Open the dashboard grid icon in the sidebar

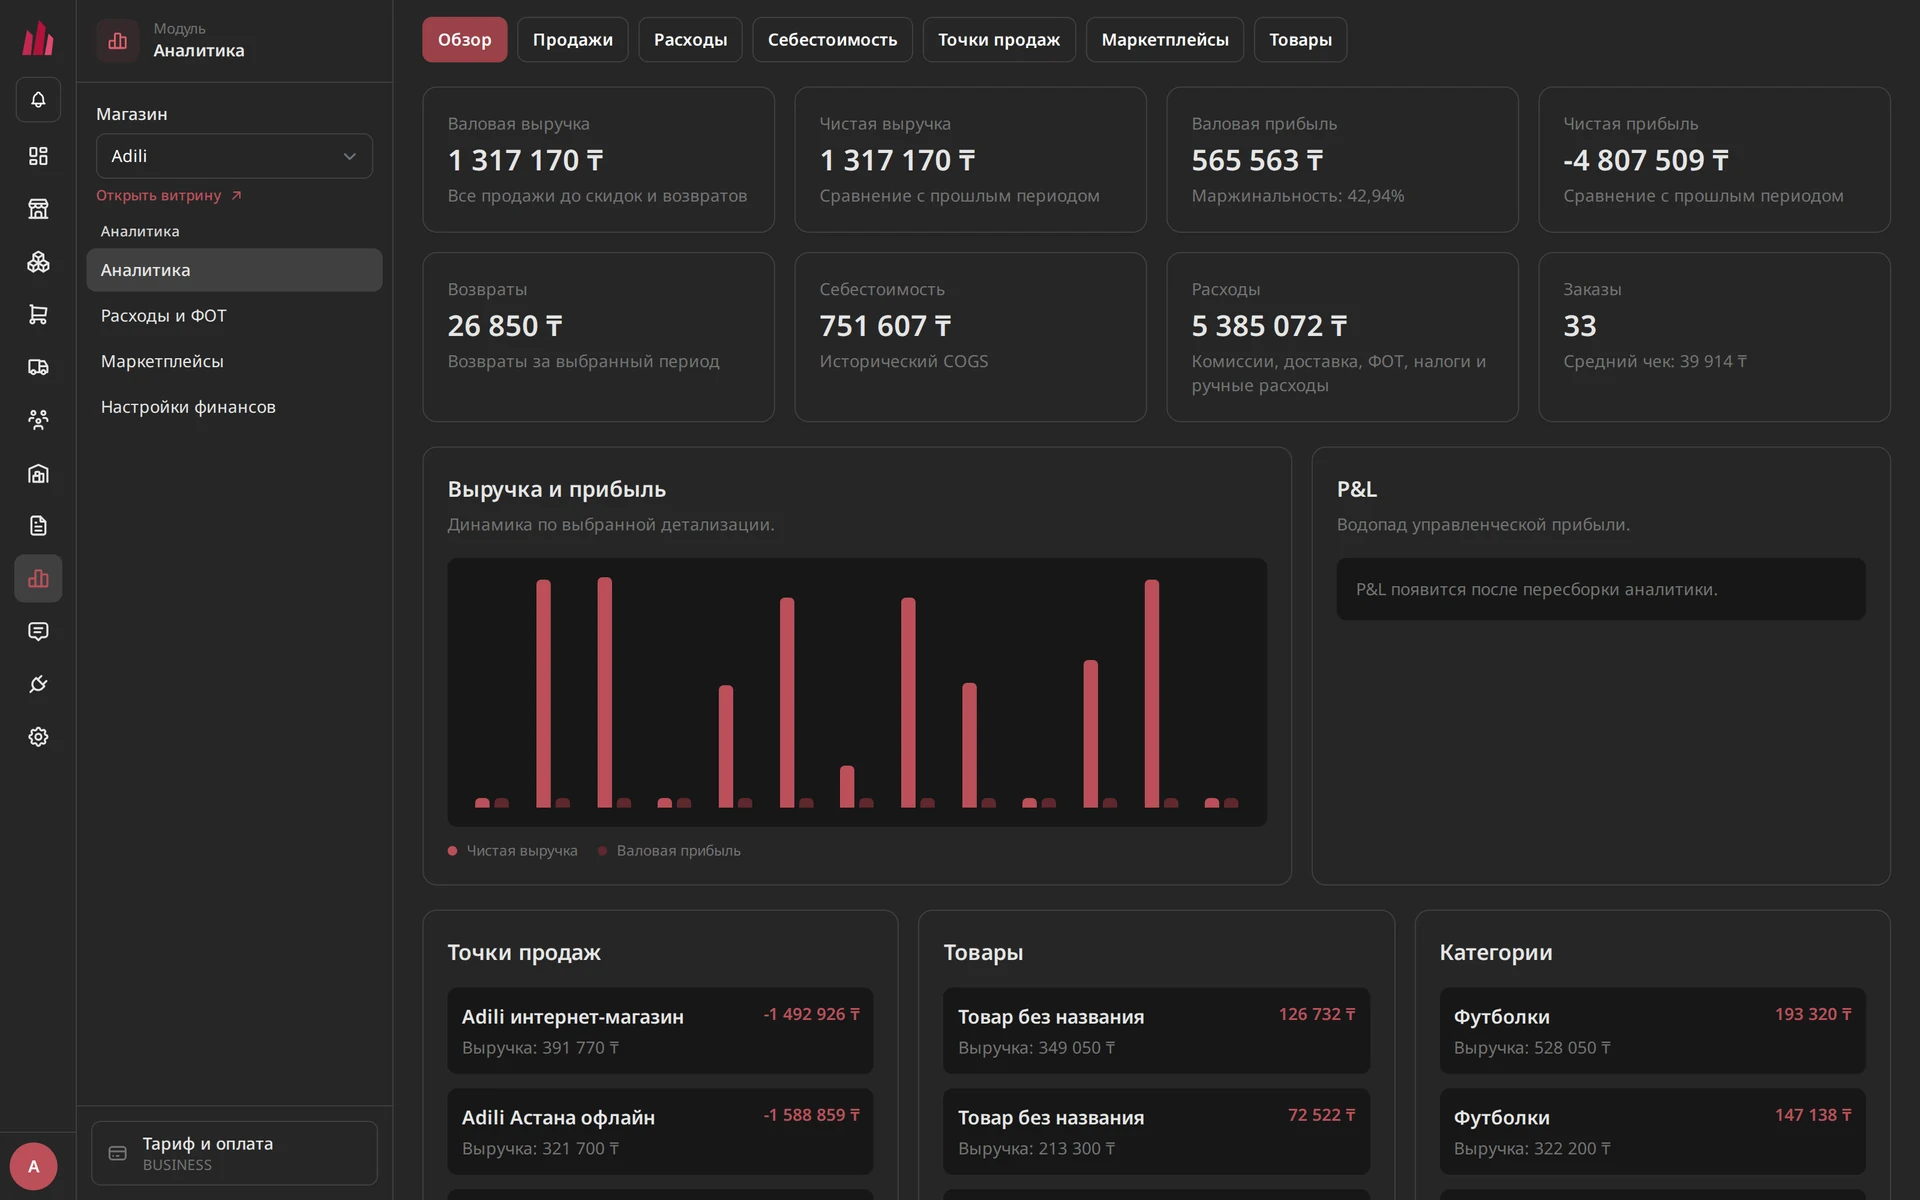click(38, 156)
